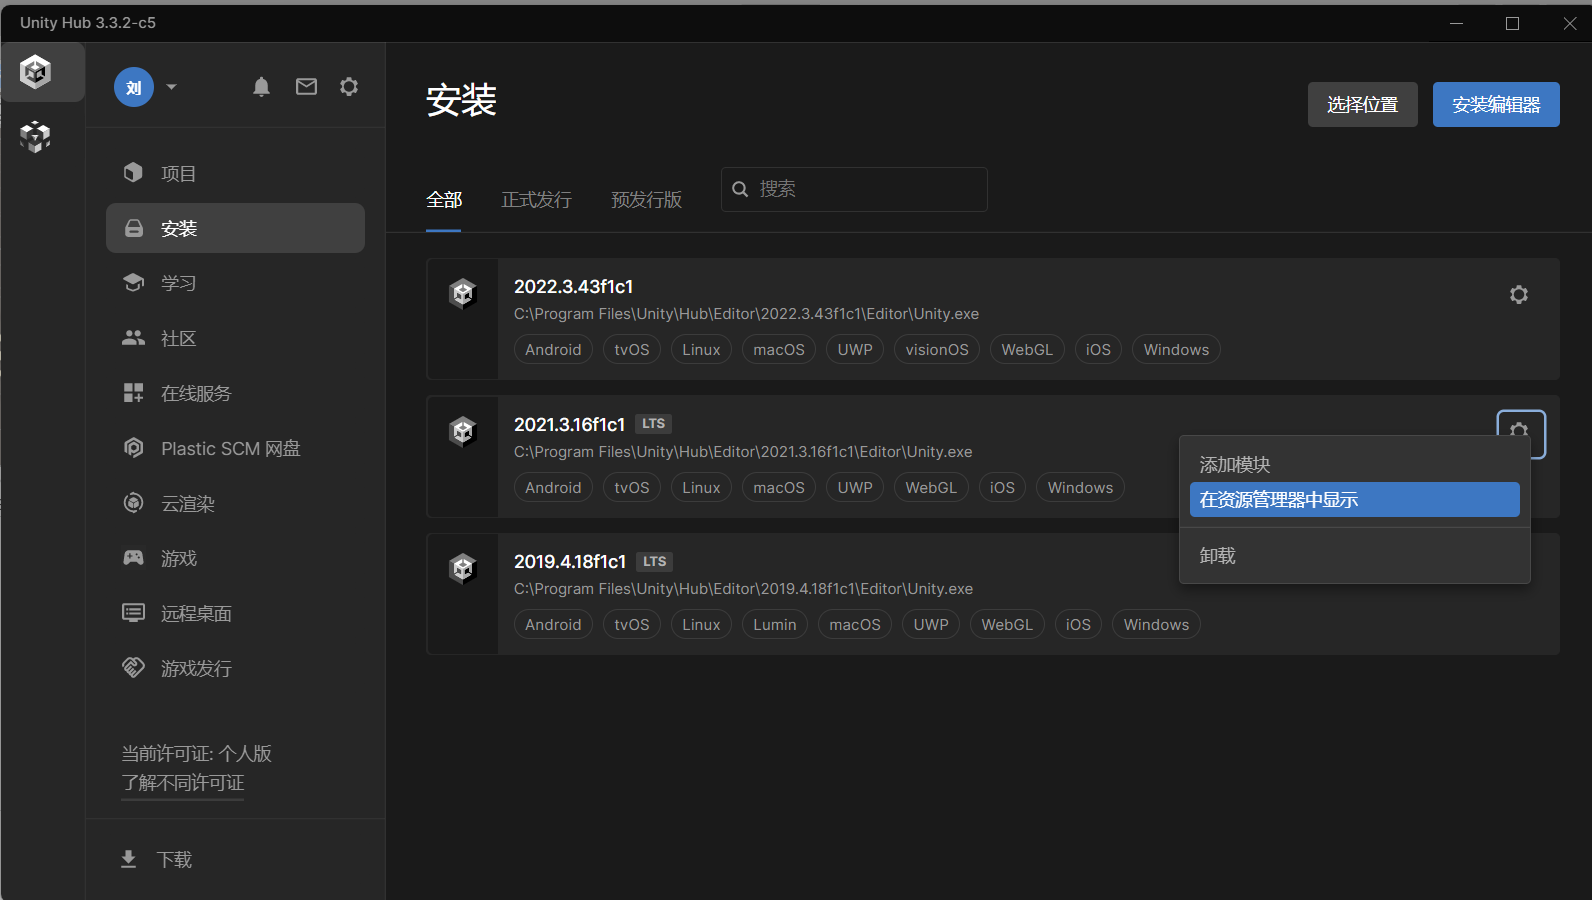Click the 游戏 gamepad icon

[x=133, y=557]
